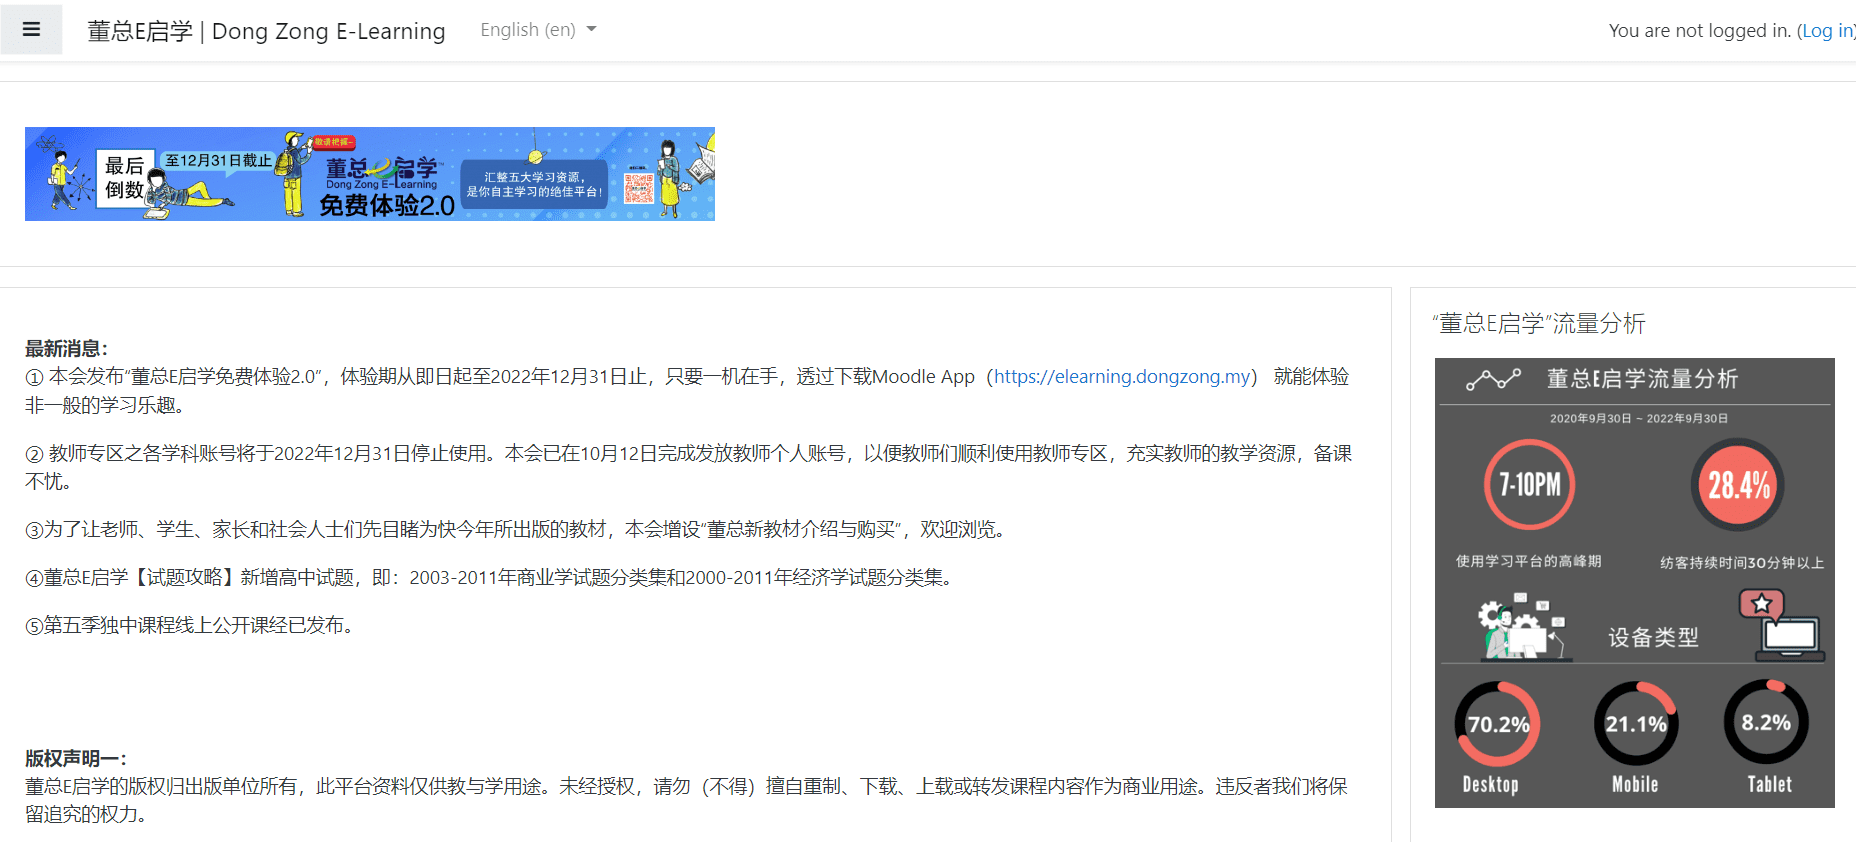1856x842 pixels.
Task: Click the news item about 免费体验2.0 Moodle App
Action: [687, 391]
